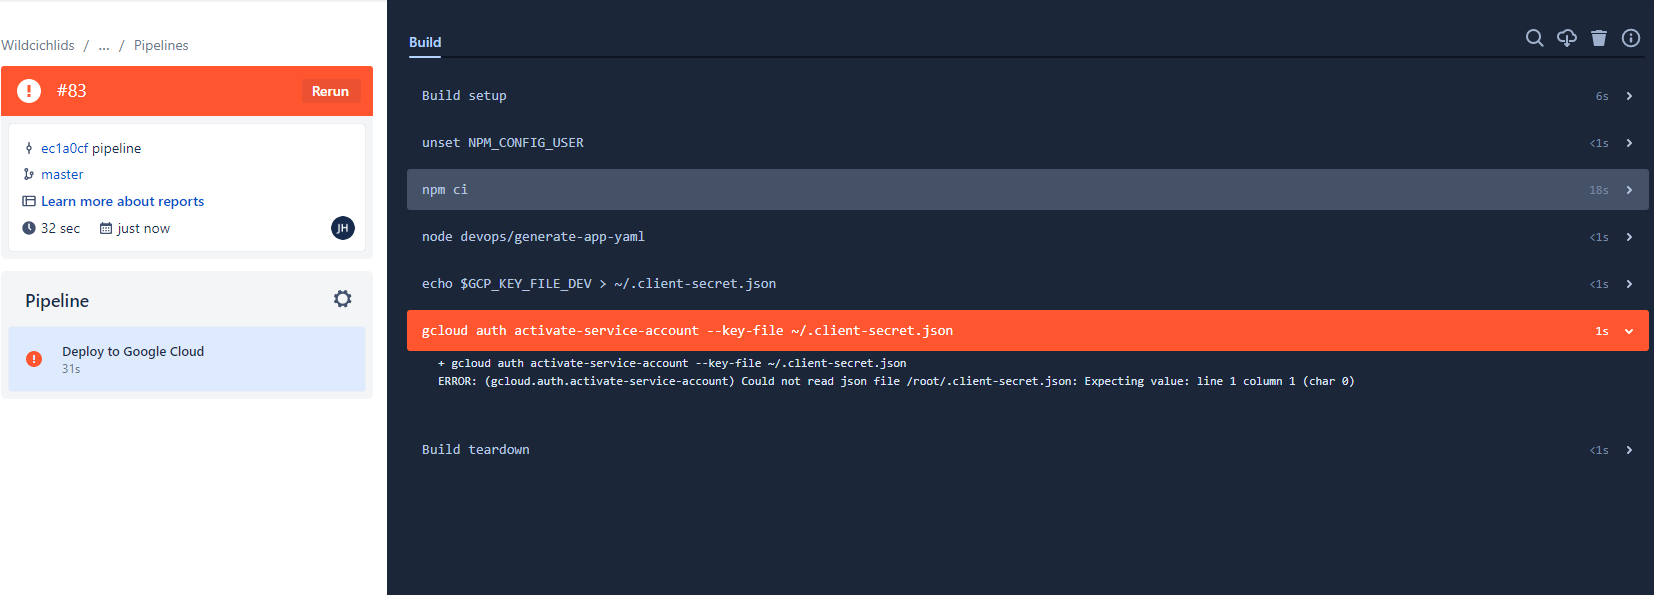Click the just now timestamp text
Image resolution: width=1654 pixels, height=595 pixels.
click(143, 228)
